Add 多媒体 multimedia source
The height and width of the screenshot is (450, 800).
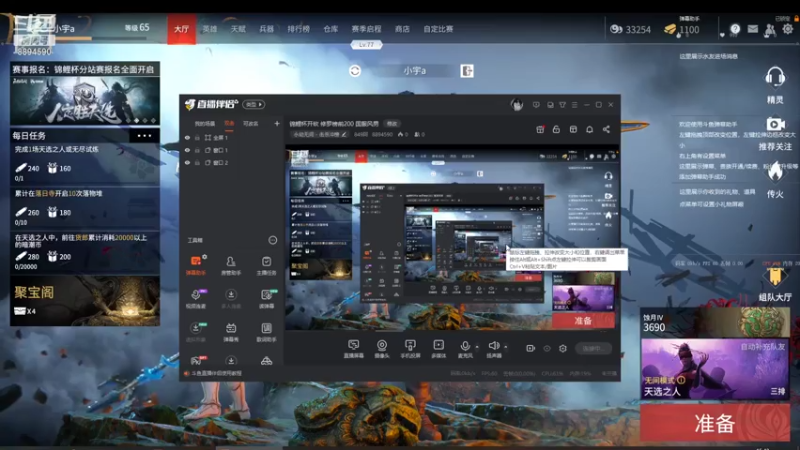438,348
